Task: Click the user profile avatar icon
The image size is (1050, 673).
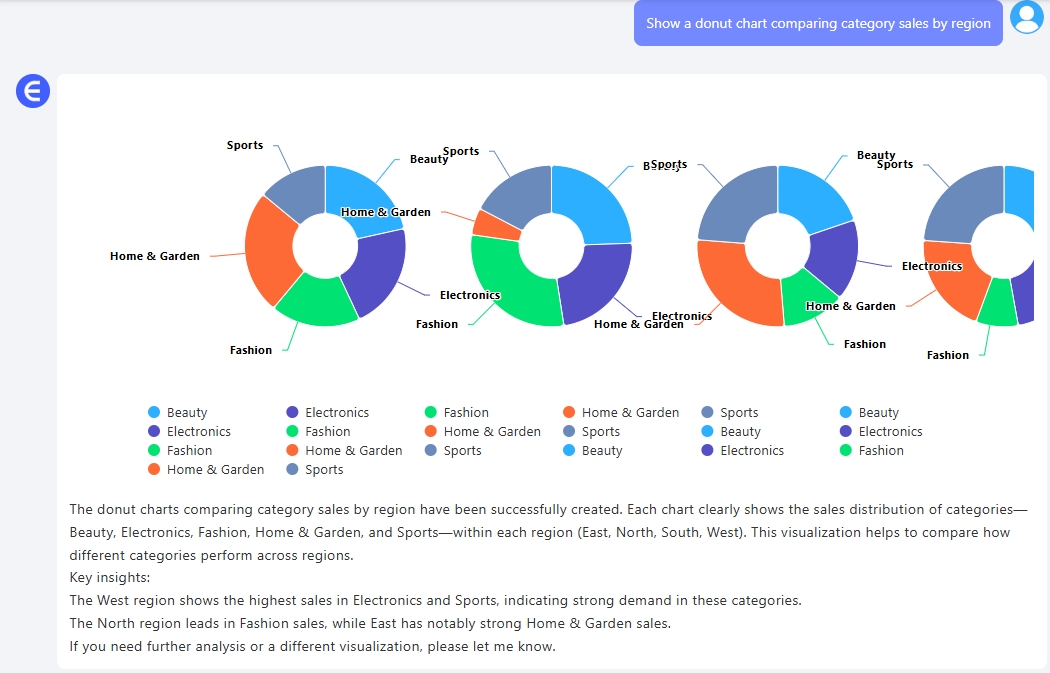Action: point(1026,18)
